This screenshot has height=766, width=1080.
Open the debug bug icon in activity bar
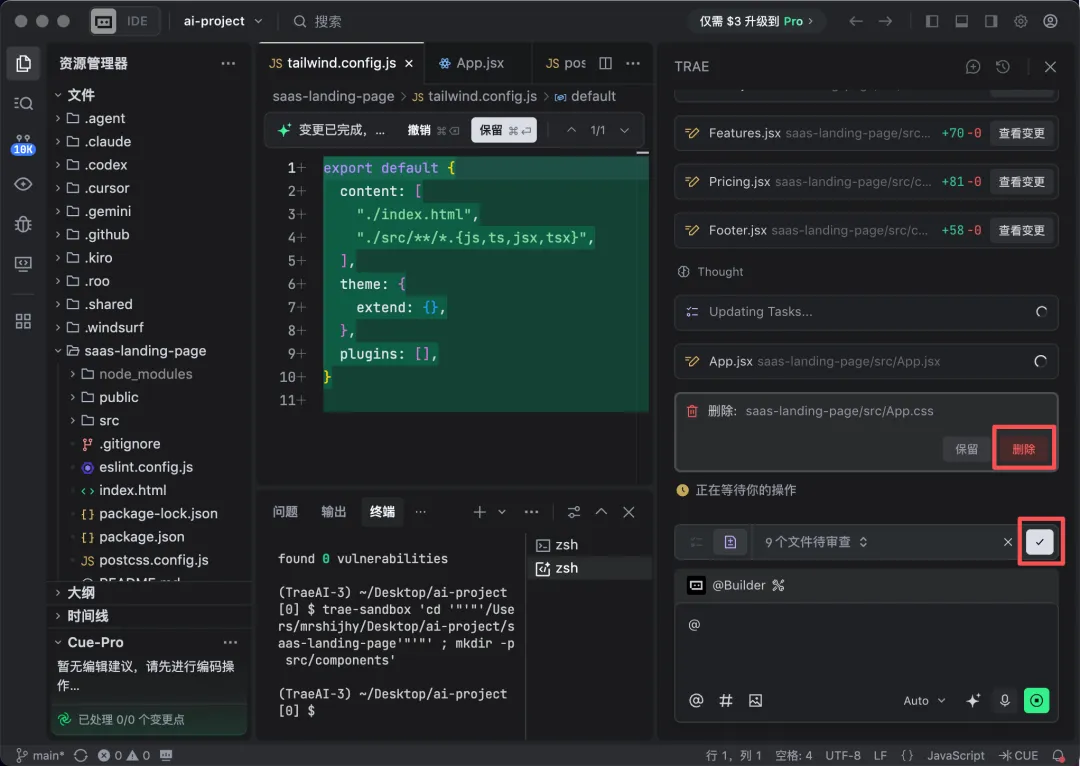(23, 224)
